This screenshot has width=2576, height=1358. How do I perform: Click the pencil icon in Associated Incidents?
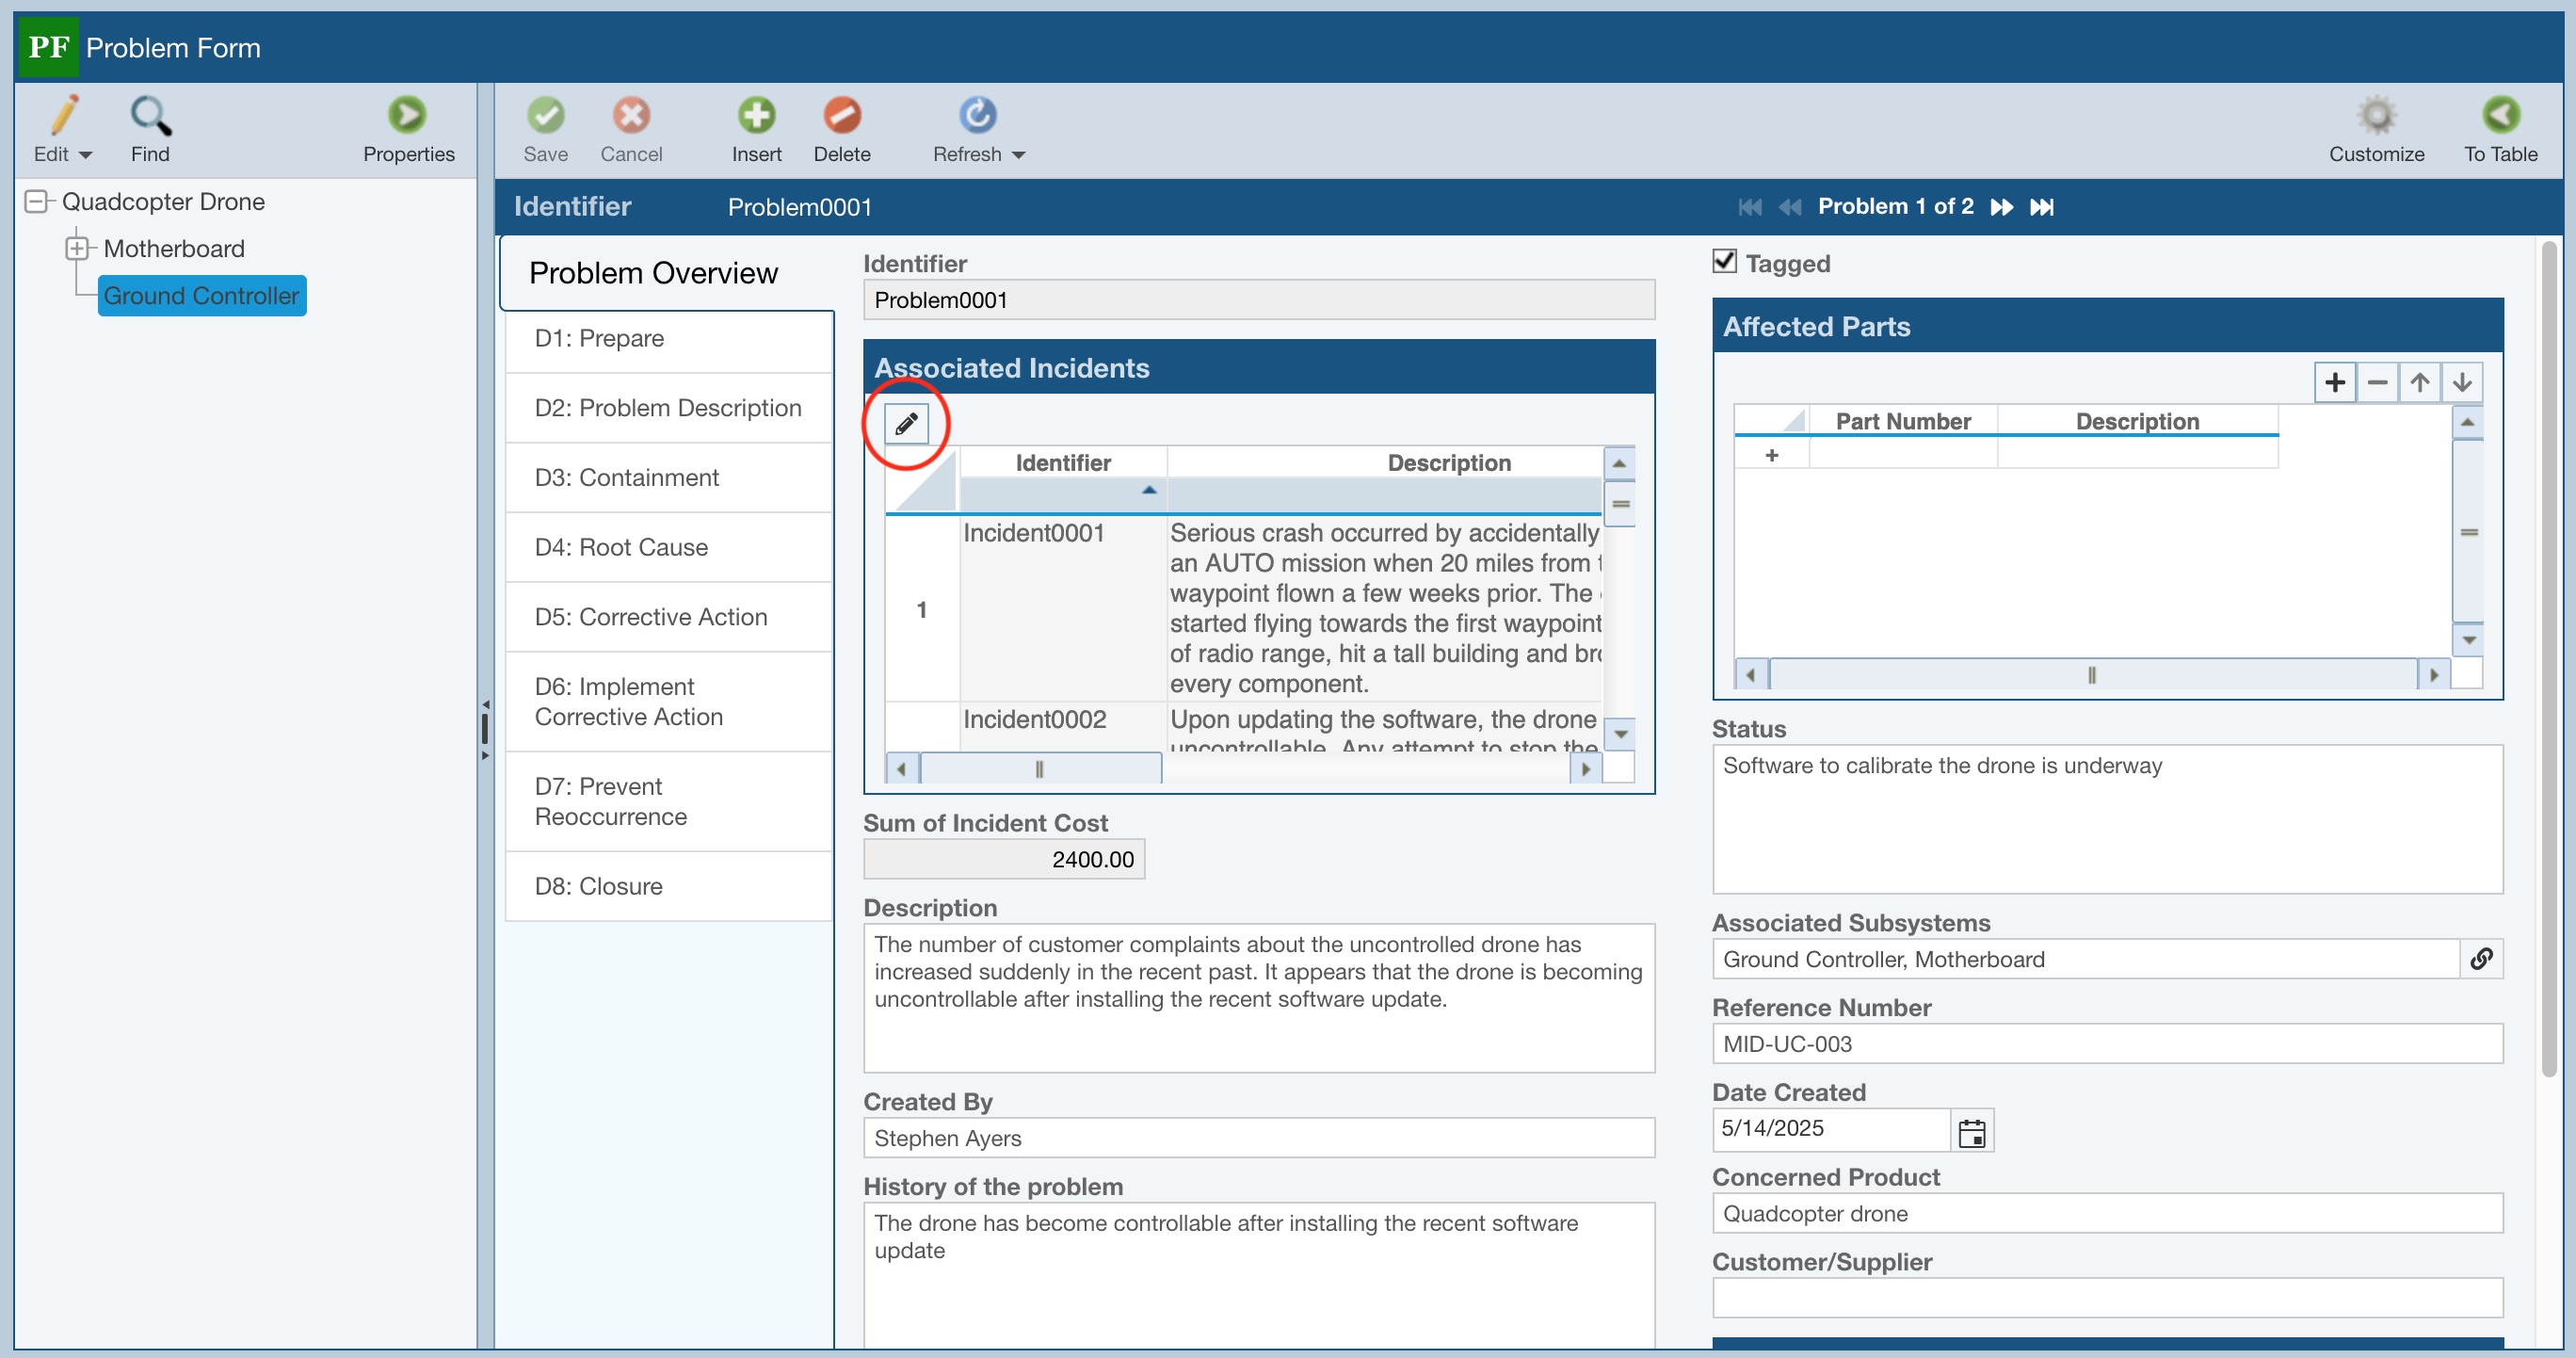(906, 424)
